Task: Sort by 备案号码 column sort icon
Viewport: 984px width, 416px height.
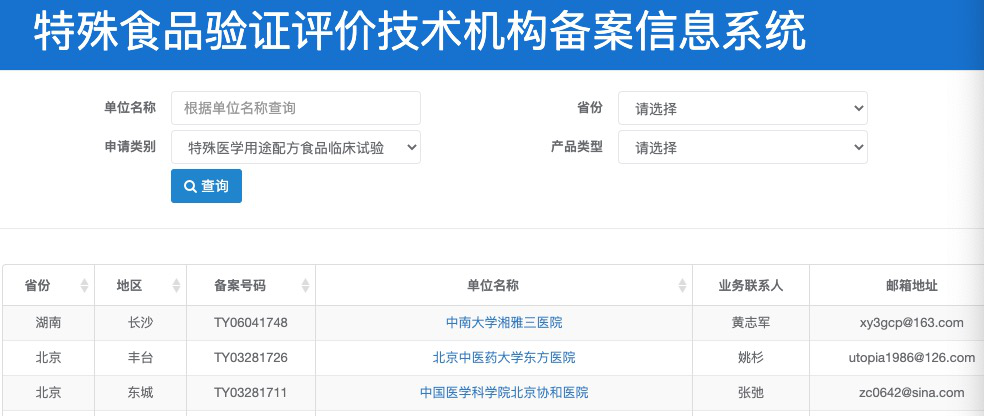Action: coord(305,286)
